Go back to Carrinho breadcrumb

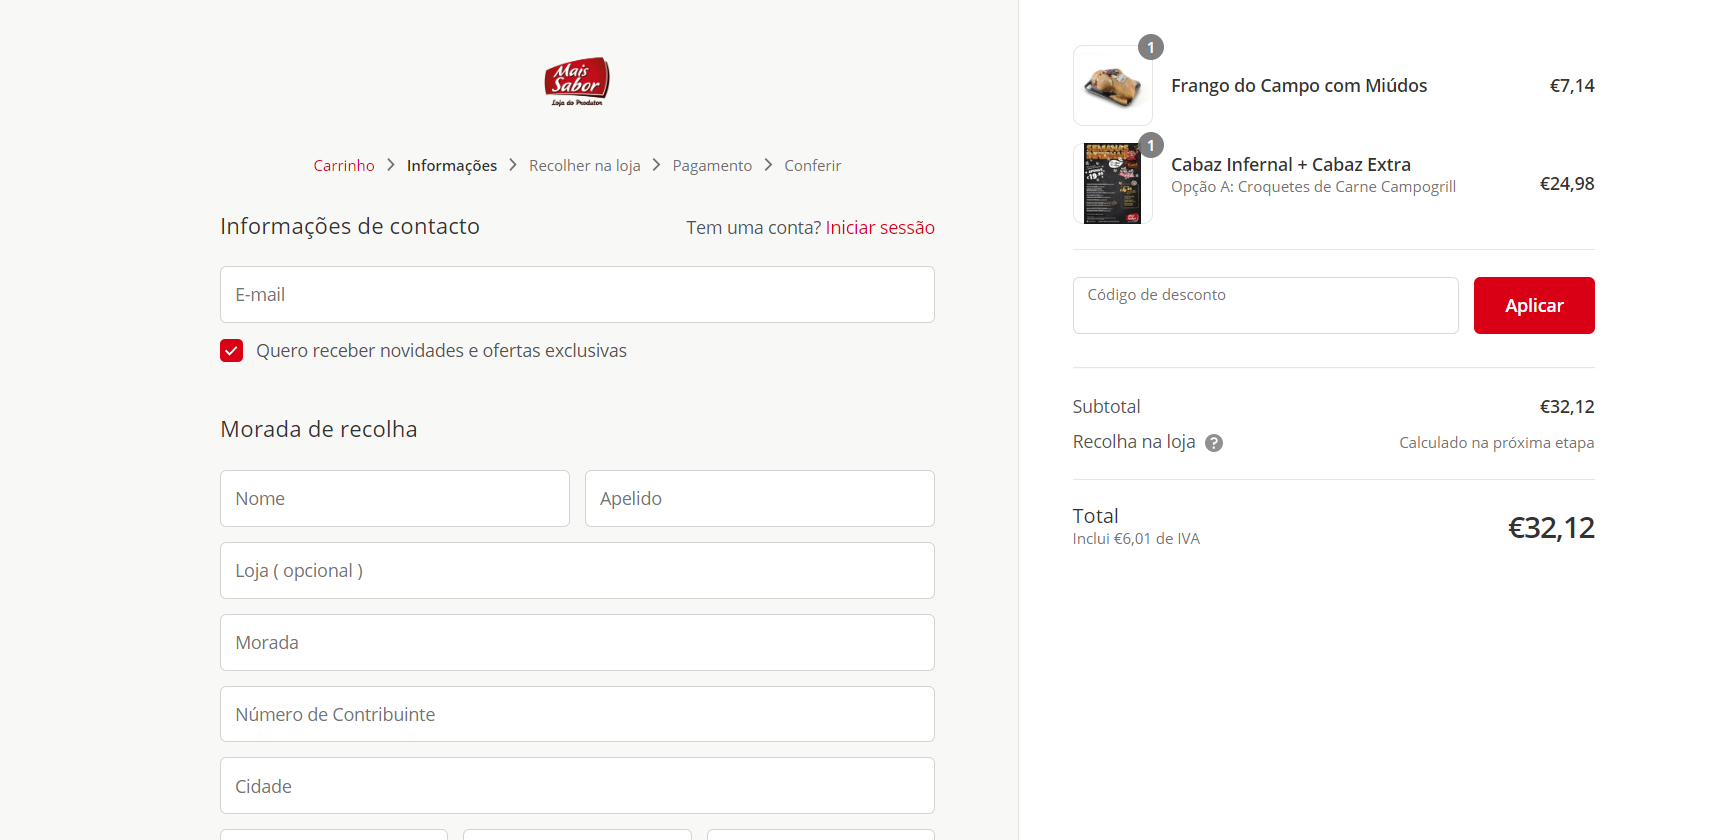[344, 166]
